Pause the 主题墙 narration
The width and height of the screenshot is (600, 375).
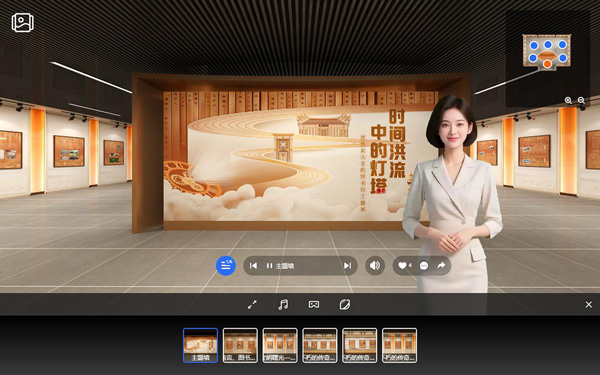pyautogui.click(x=269, y=266)
